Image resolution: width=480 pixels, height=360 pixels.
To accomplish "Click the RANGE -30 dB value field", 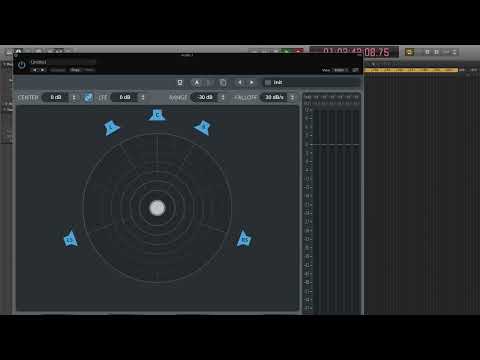I will coord(205,97).
